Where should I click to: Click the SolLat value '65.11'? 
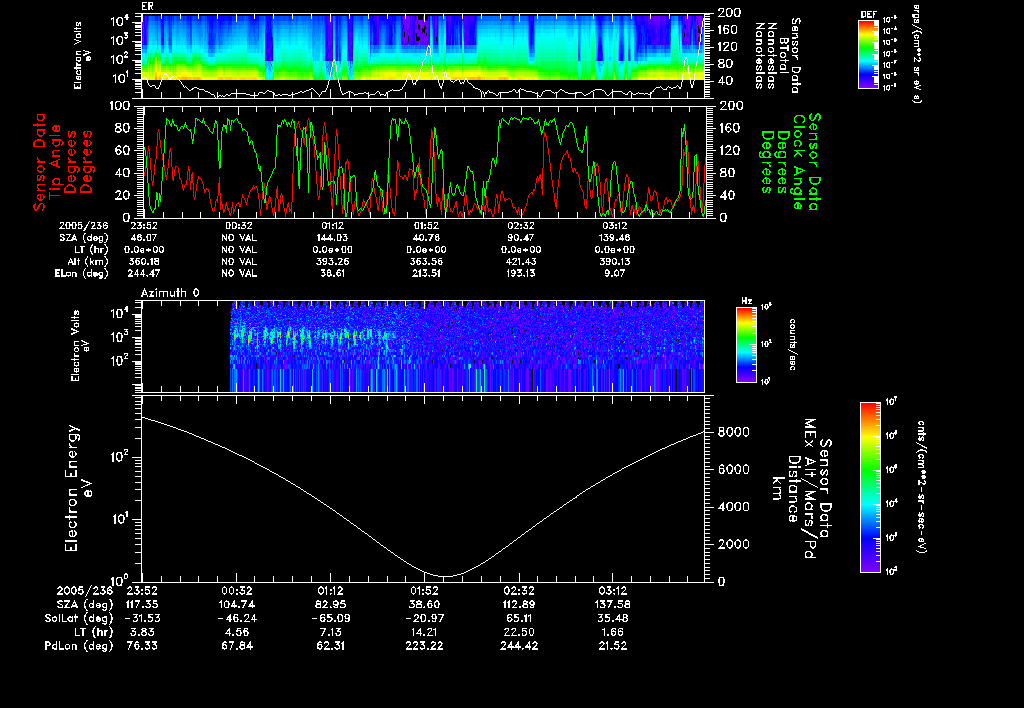[519, 618]
